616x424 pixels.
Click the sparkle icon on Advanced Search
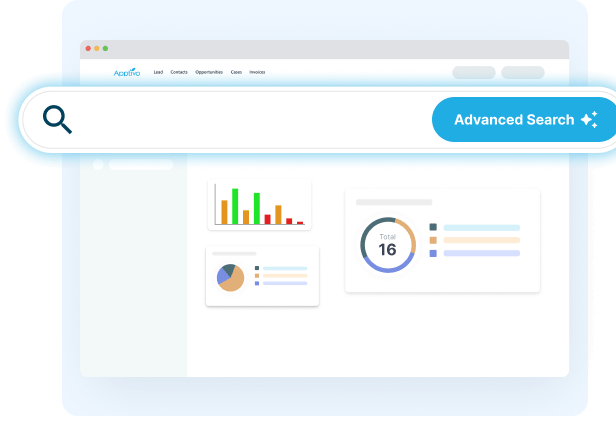[589, 120]
